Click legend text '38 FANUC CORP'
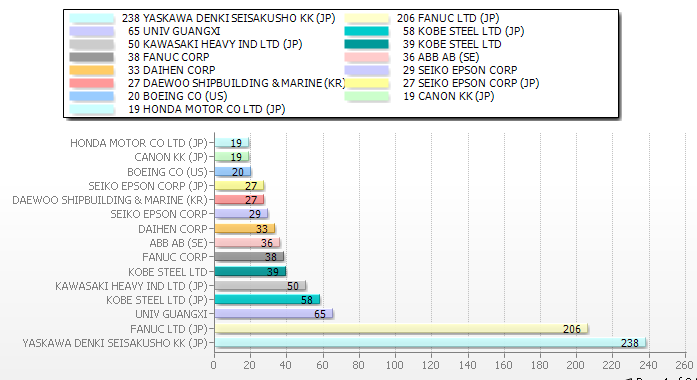This screenshot has height=380, width=697. pyautogui.click(x=168, y=57)
